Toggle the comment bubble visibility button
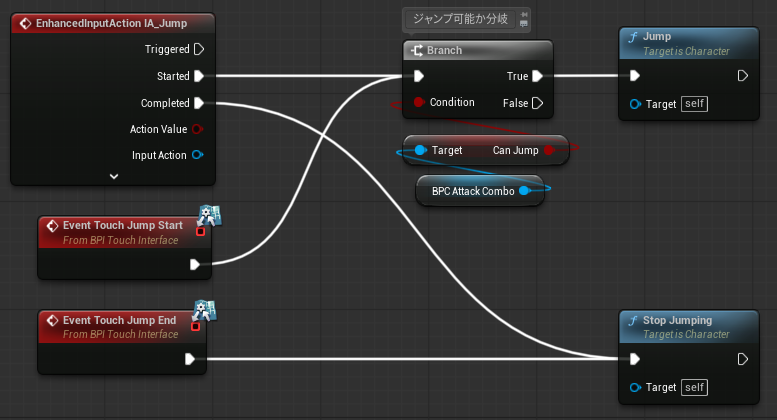The height and width of the screenshot is (420, 777). coord(524,23)
